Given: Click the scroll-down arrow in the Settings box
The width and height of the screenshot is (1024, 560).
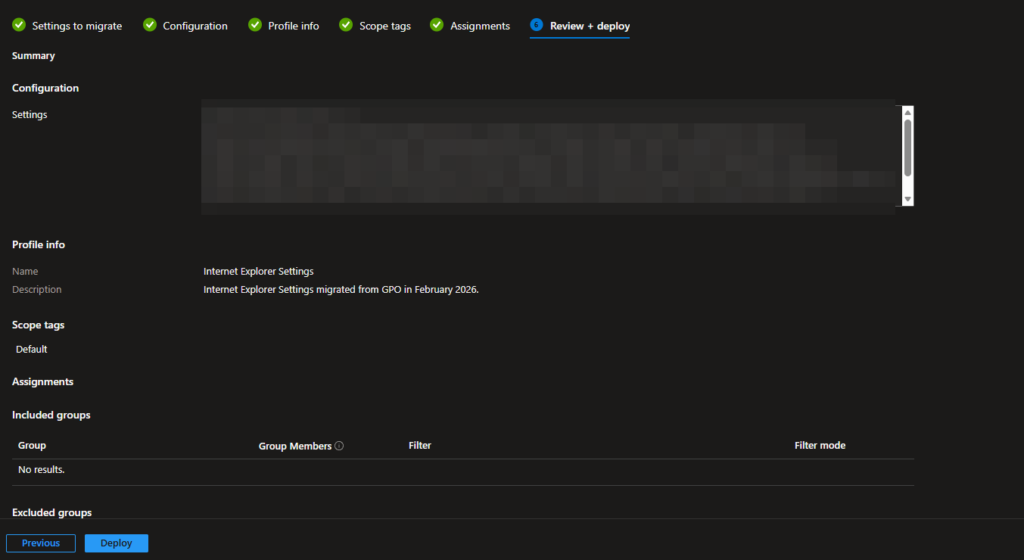Looking at the screenshot, I should 908,200.
